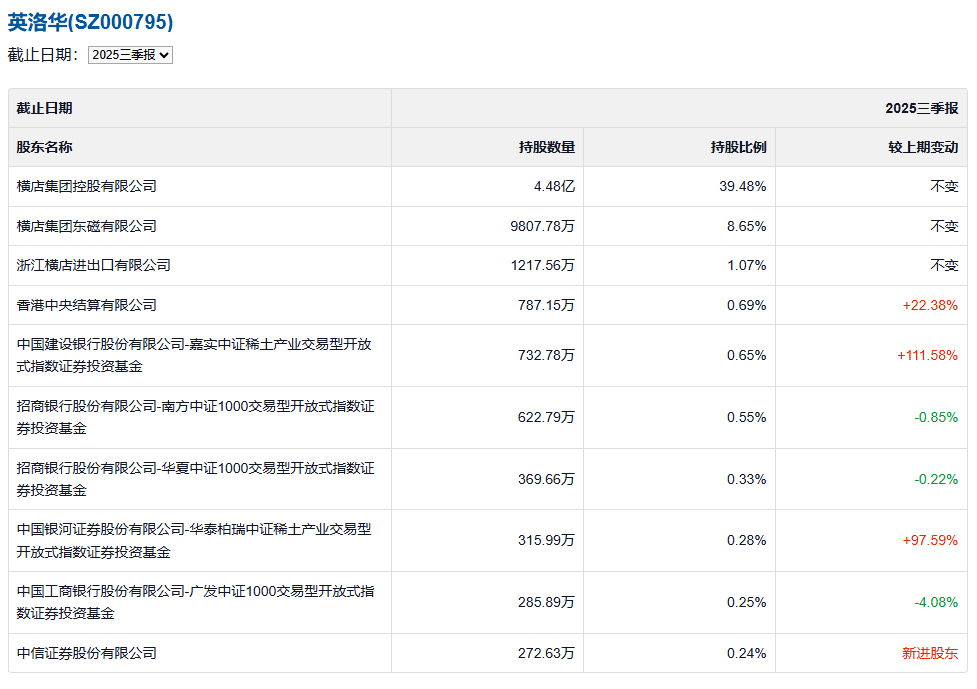The width and height of the screenshot is (977, 689).
Task: Click the 持股比例 column header
Action: [738, 147]
